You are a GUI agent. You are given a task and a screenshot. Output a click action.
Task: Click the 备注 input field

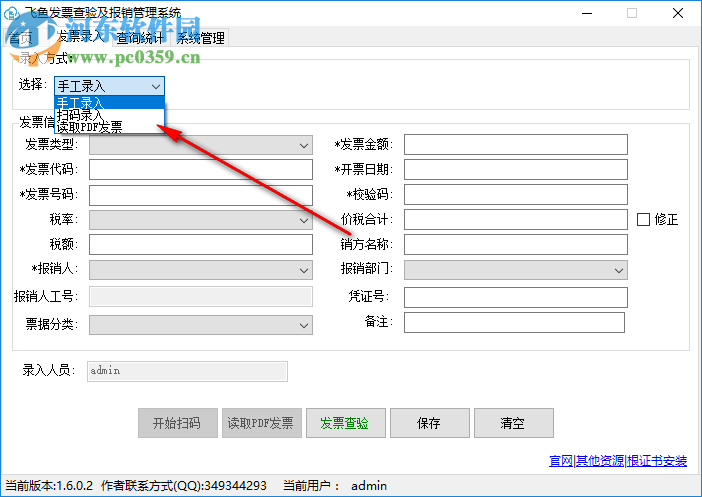pyautogui.click(x=514, y=322)
